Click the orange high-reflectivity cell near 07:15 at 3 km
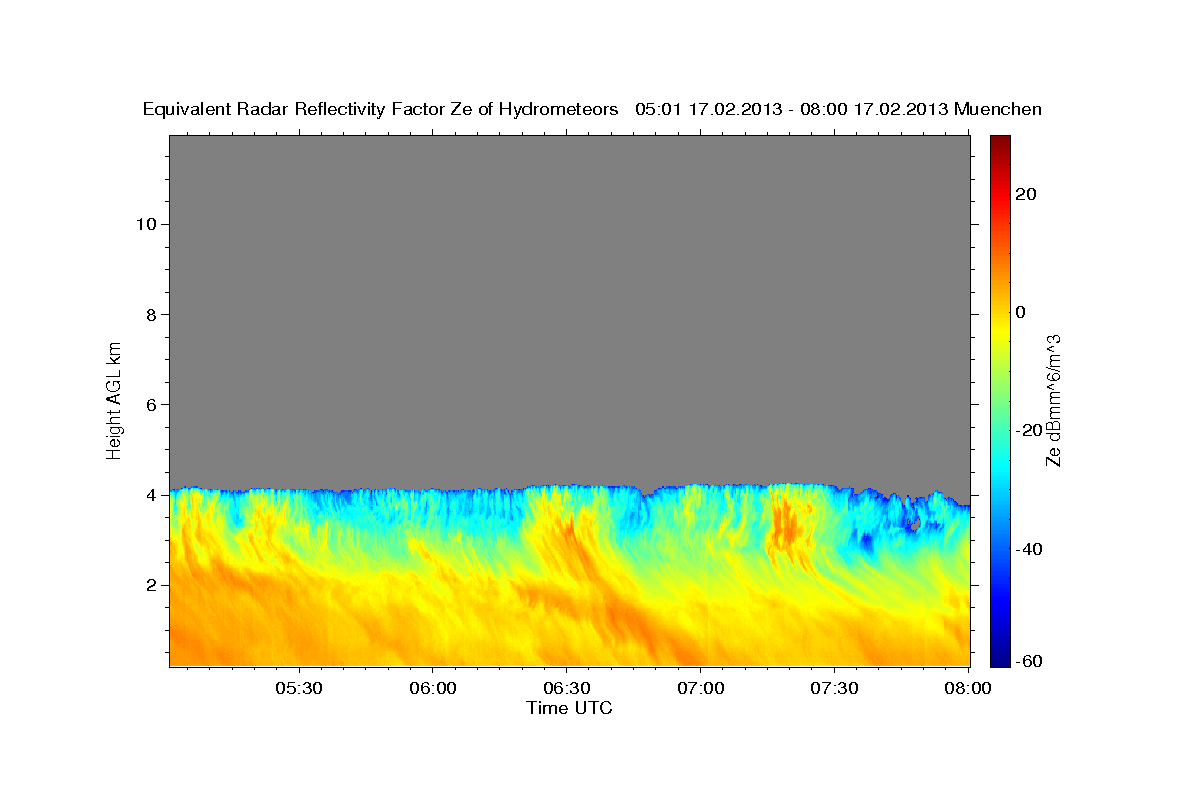Viewport: 1200px width, 800px height. click(787, 528)
